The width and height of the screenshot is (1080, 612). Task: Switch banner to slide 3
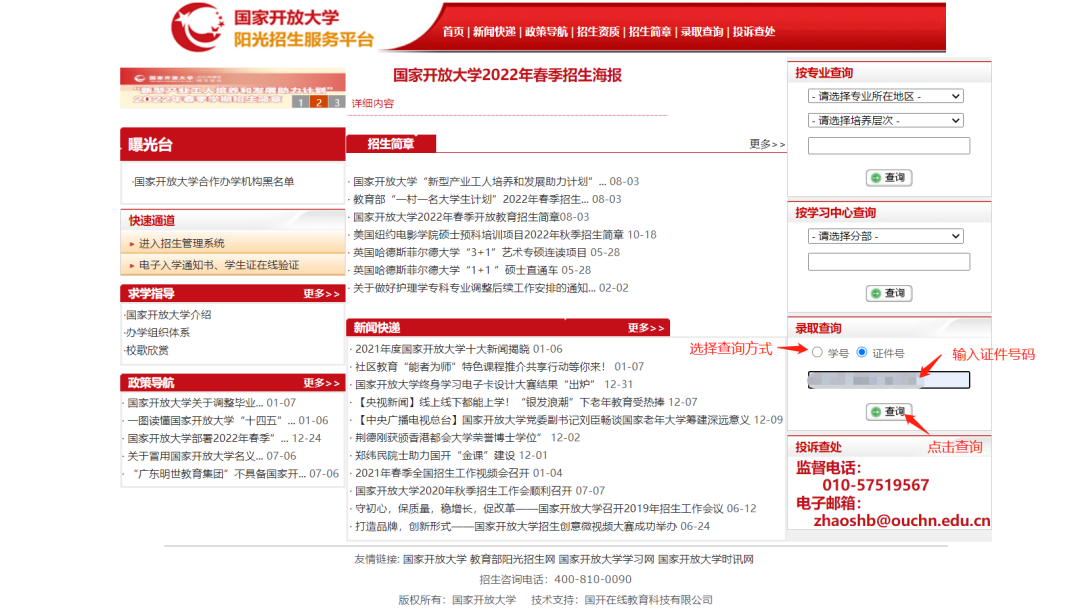click(337, 102)
